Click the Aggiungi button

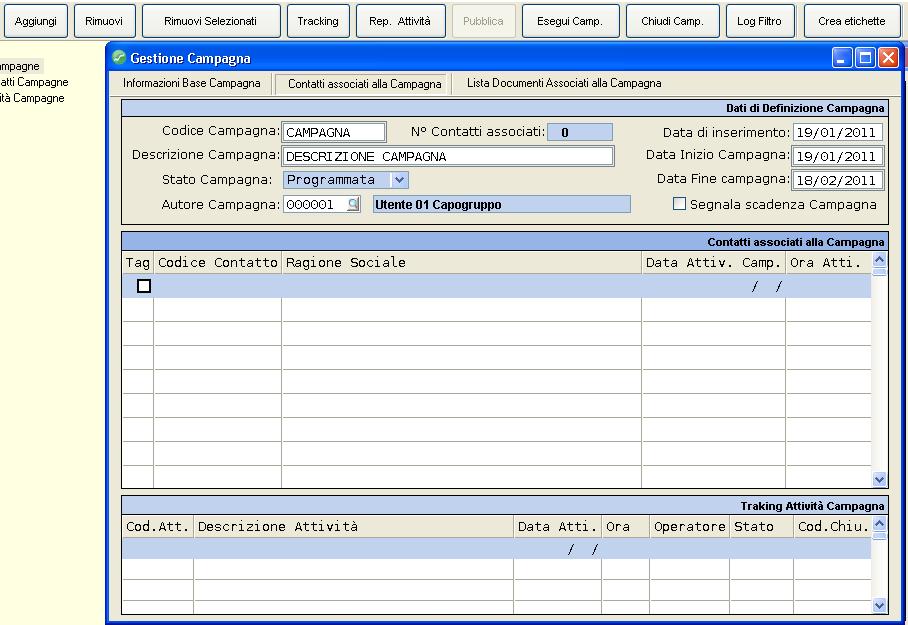[36, 21]
